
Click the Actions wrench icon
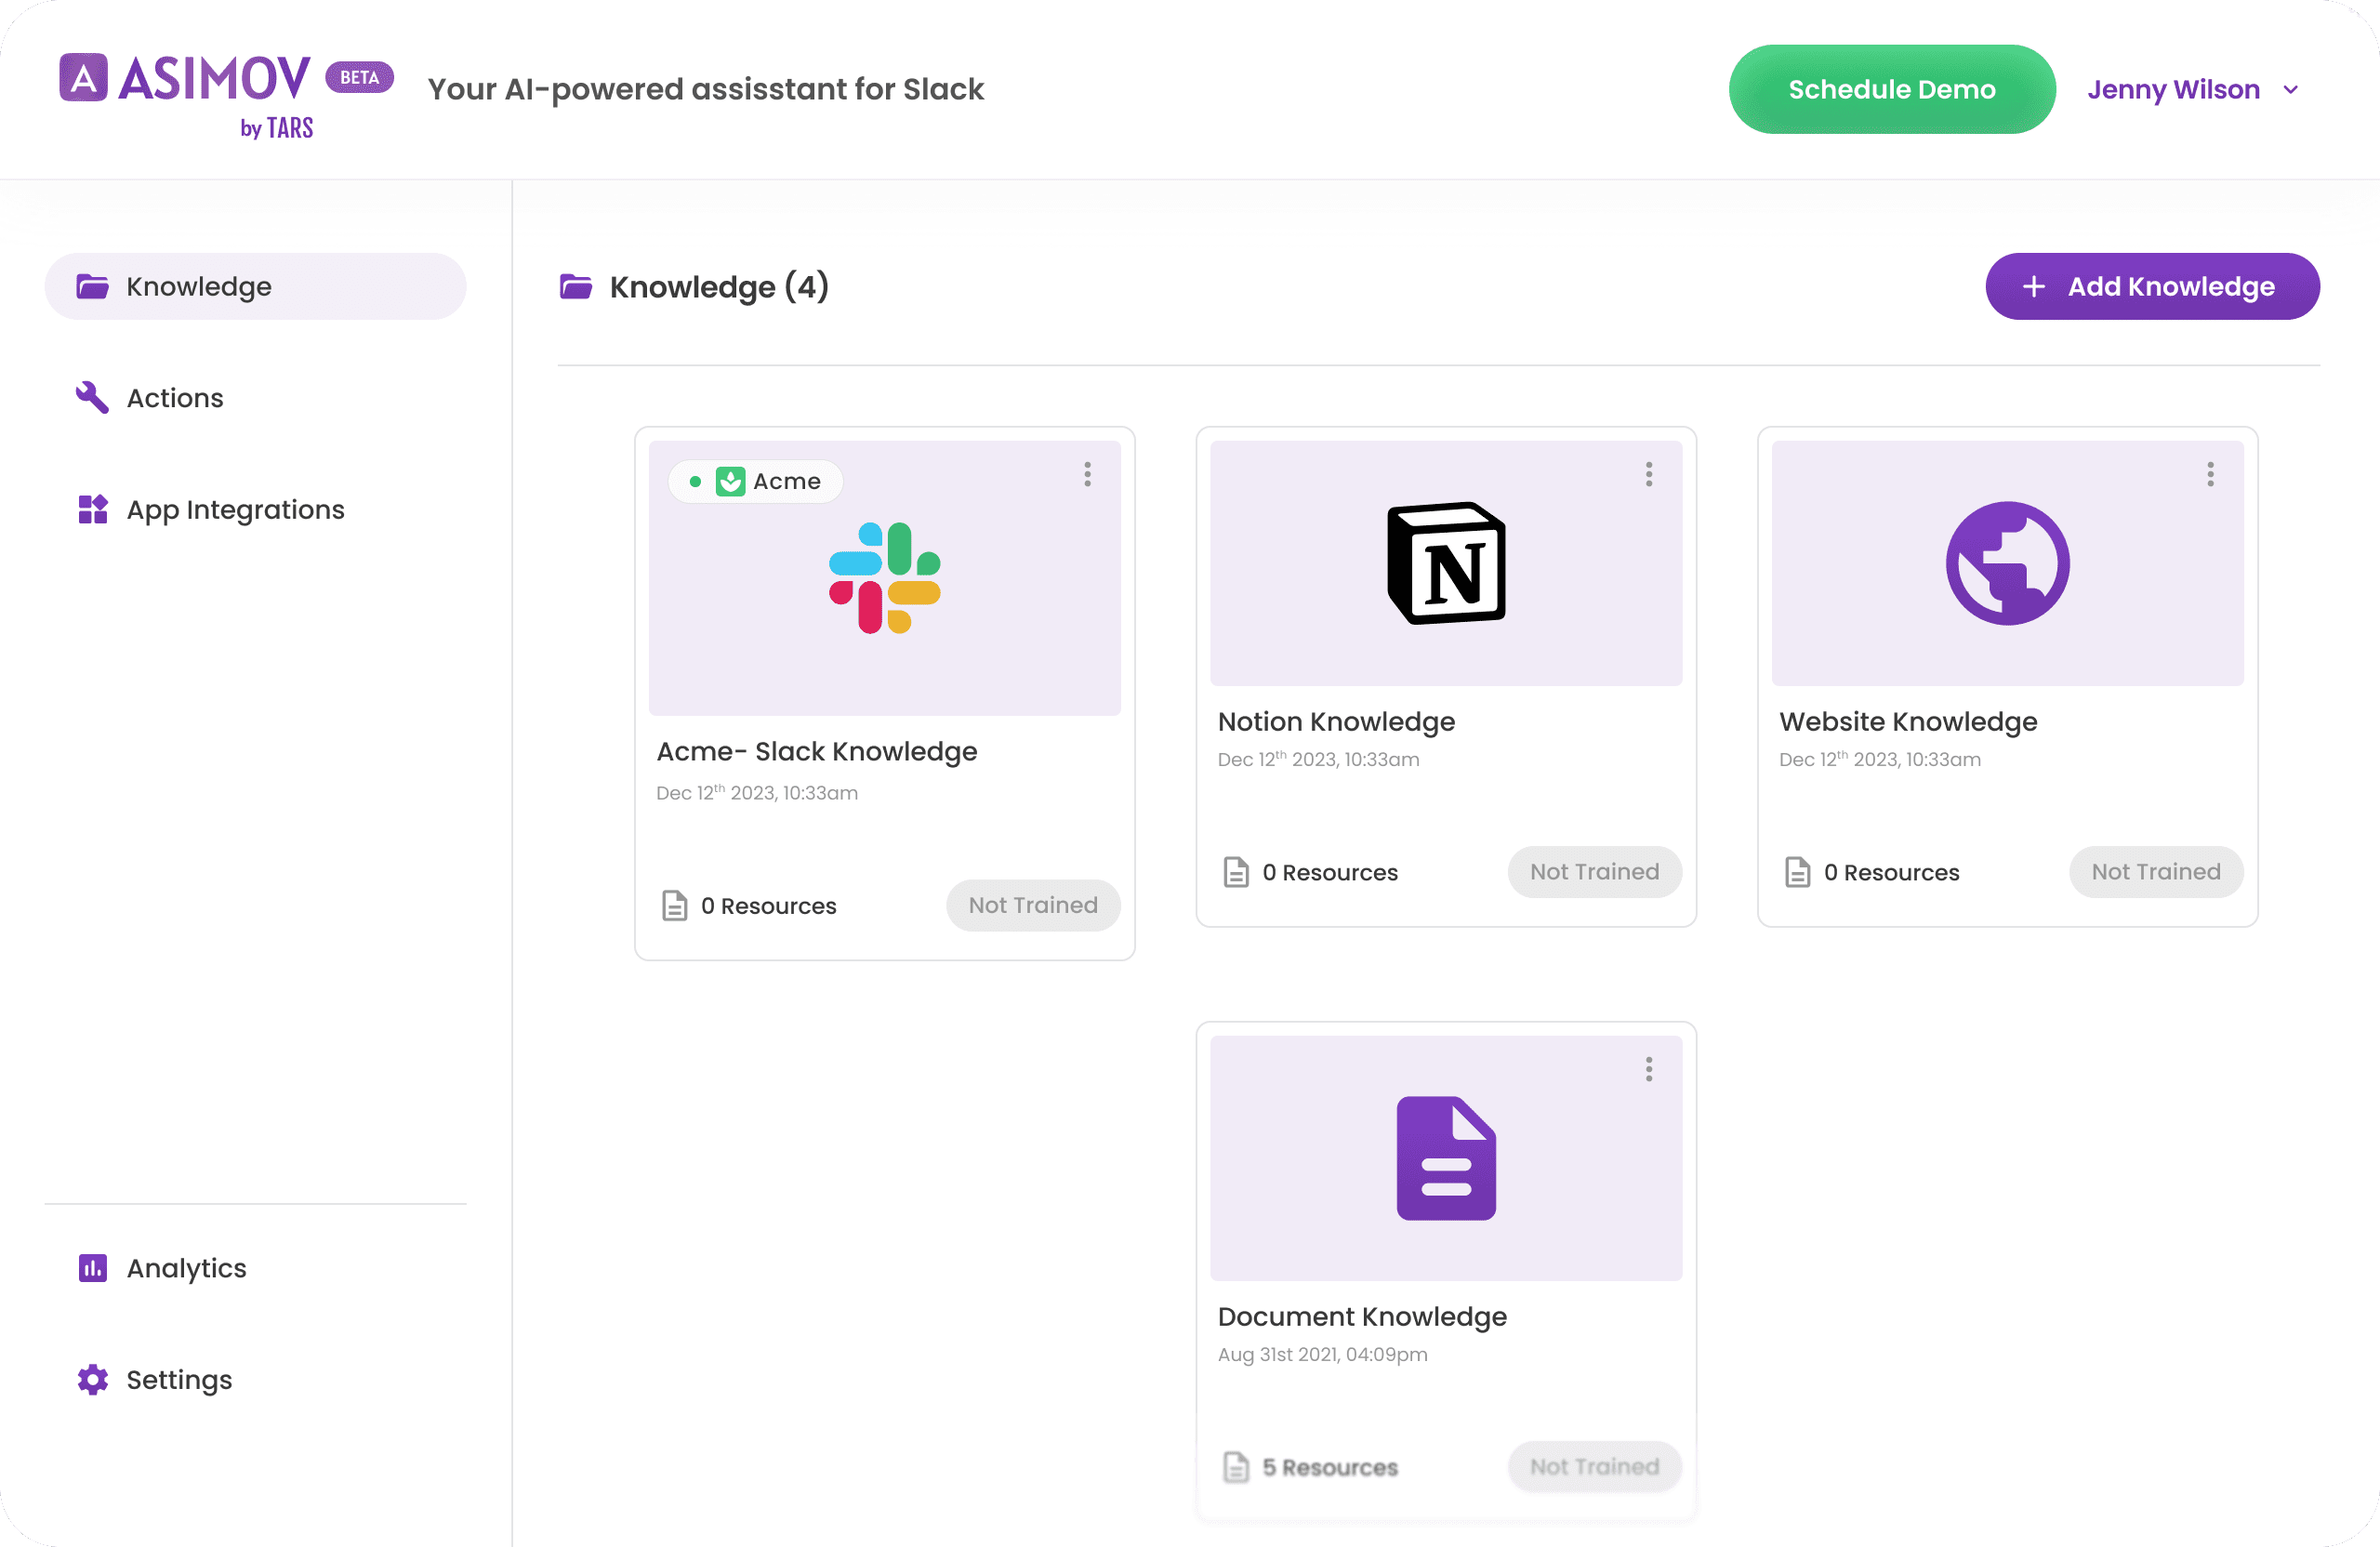point(93,397)
